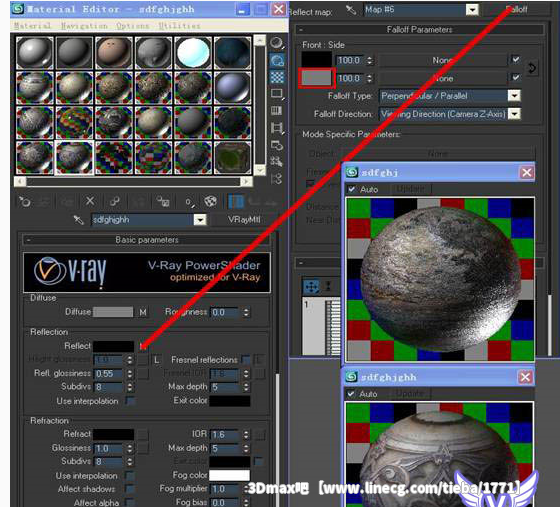The image size is (560, 507).
Task: Adjust the IOR 1.6 spinner arrows
Action: (x=246, y=435)
